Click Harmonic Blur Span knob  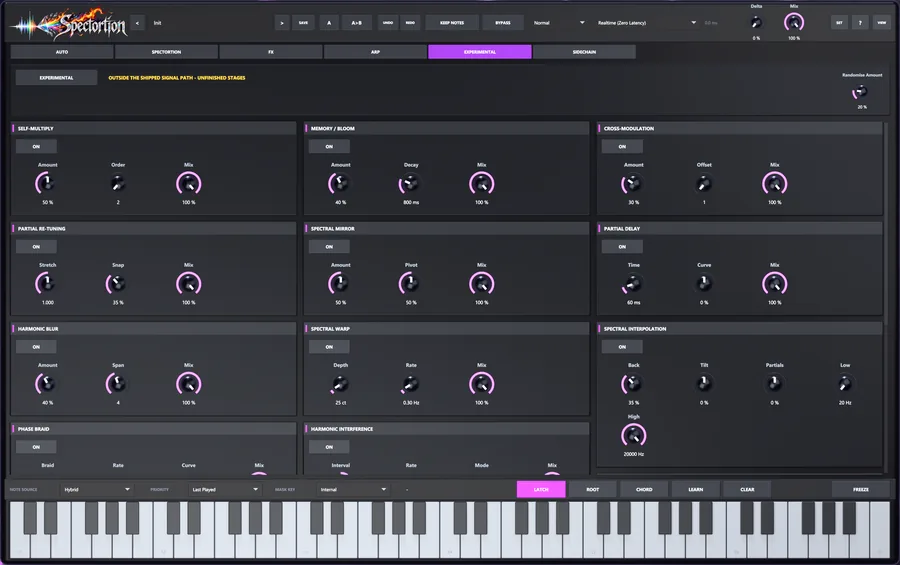118,384
